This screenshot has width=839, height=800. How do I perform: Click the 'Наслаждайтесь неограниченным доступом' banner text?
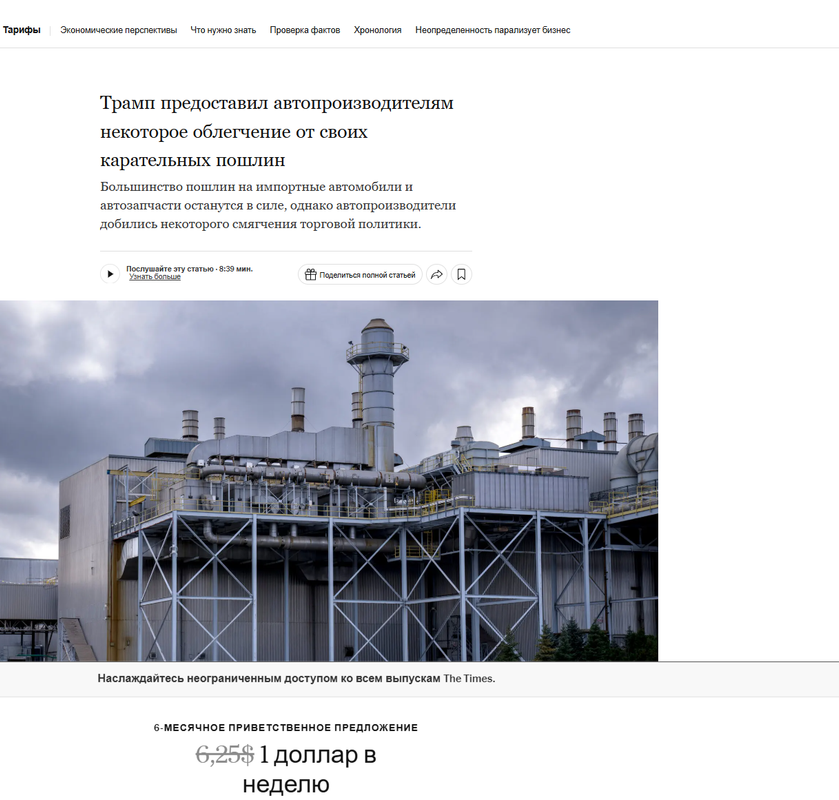point(296,679)
